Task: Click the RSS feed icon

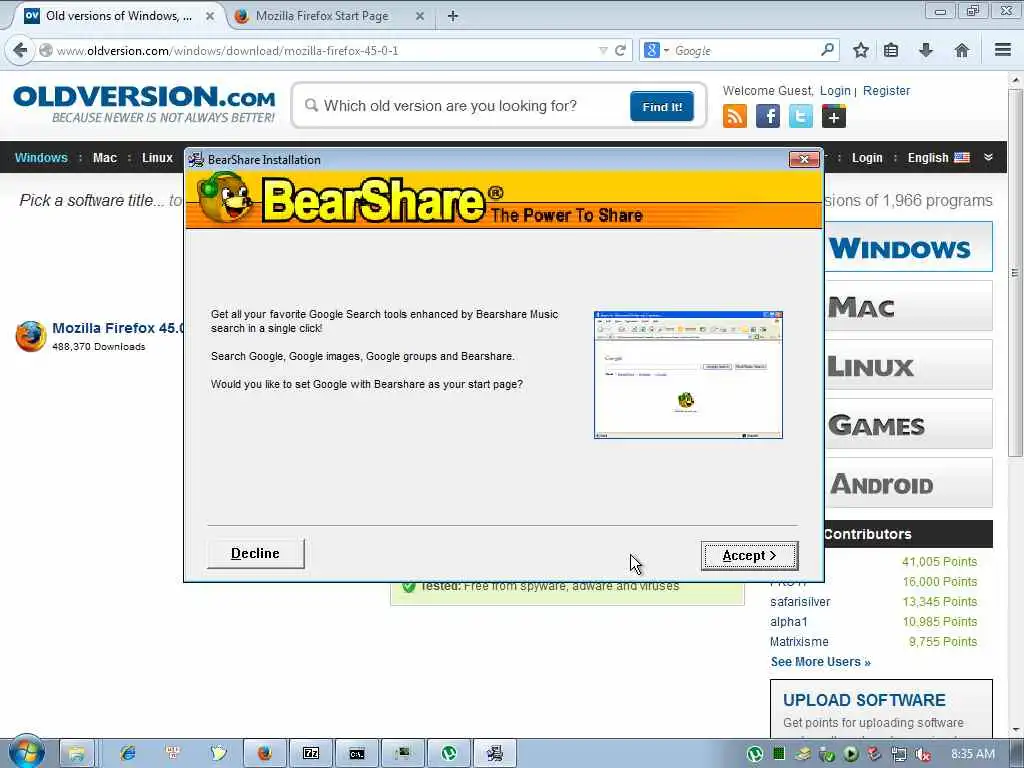Action: click(735, 116)
